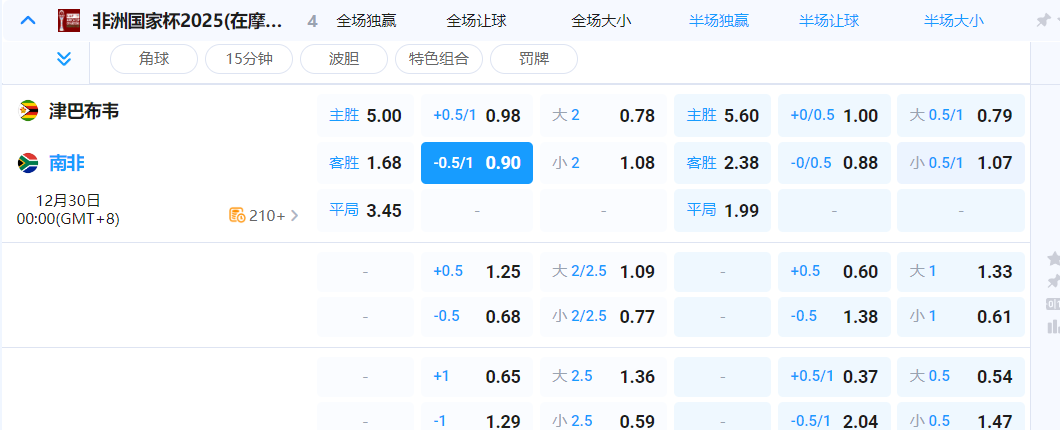Image resolution: width=1060 pixels, height=430 pixels.
Task: Select 小 2 at 1.08
Action: [603, 163]
